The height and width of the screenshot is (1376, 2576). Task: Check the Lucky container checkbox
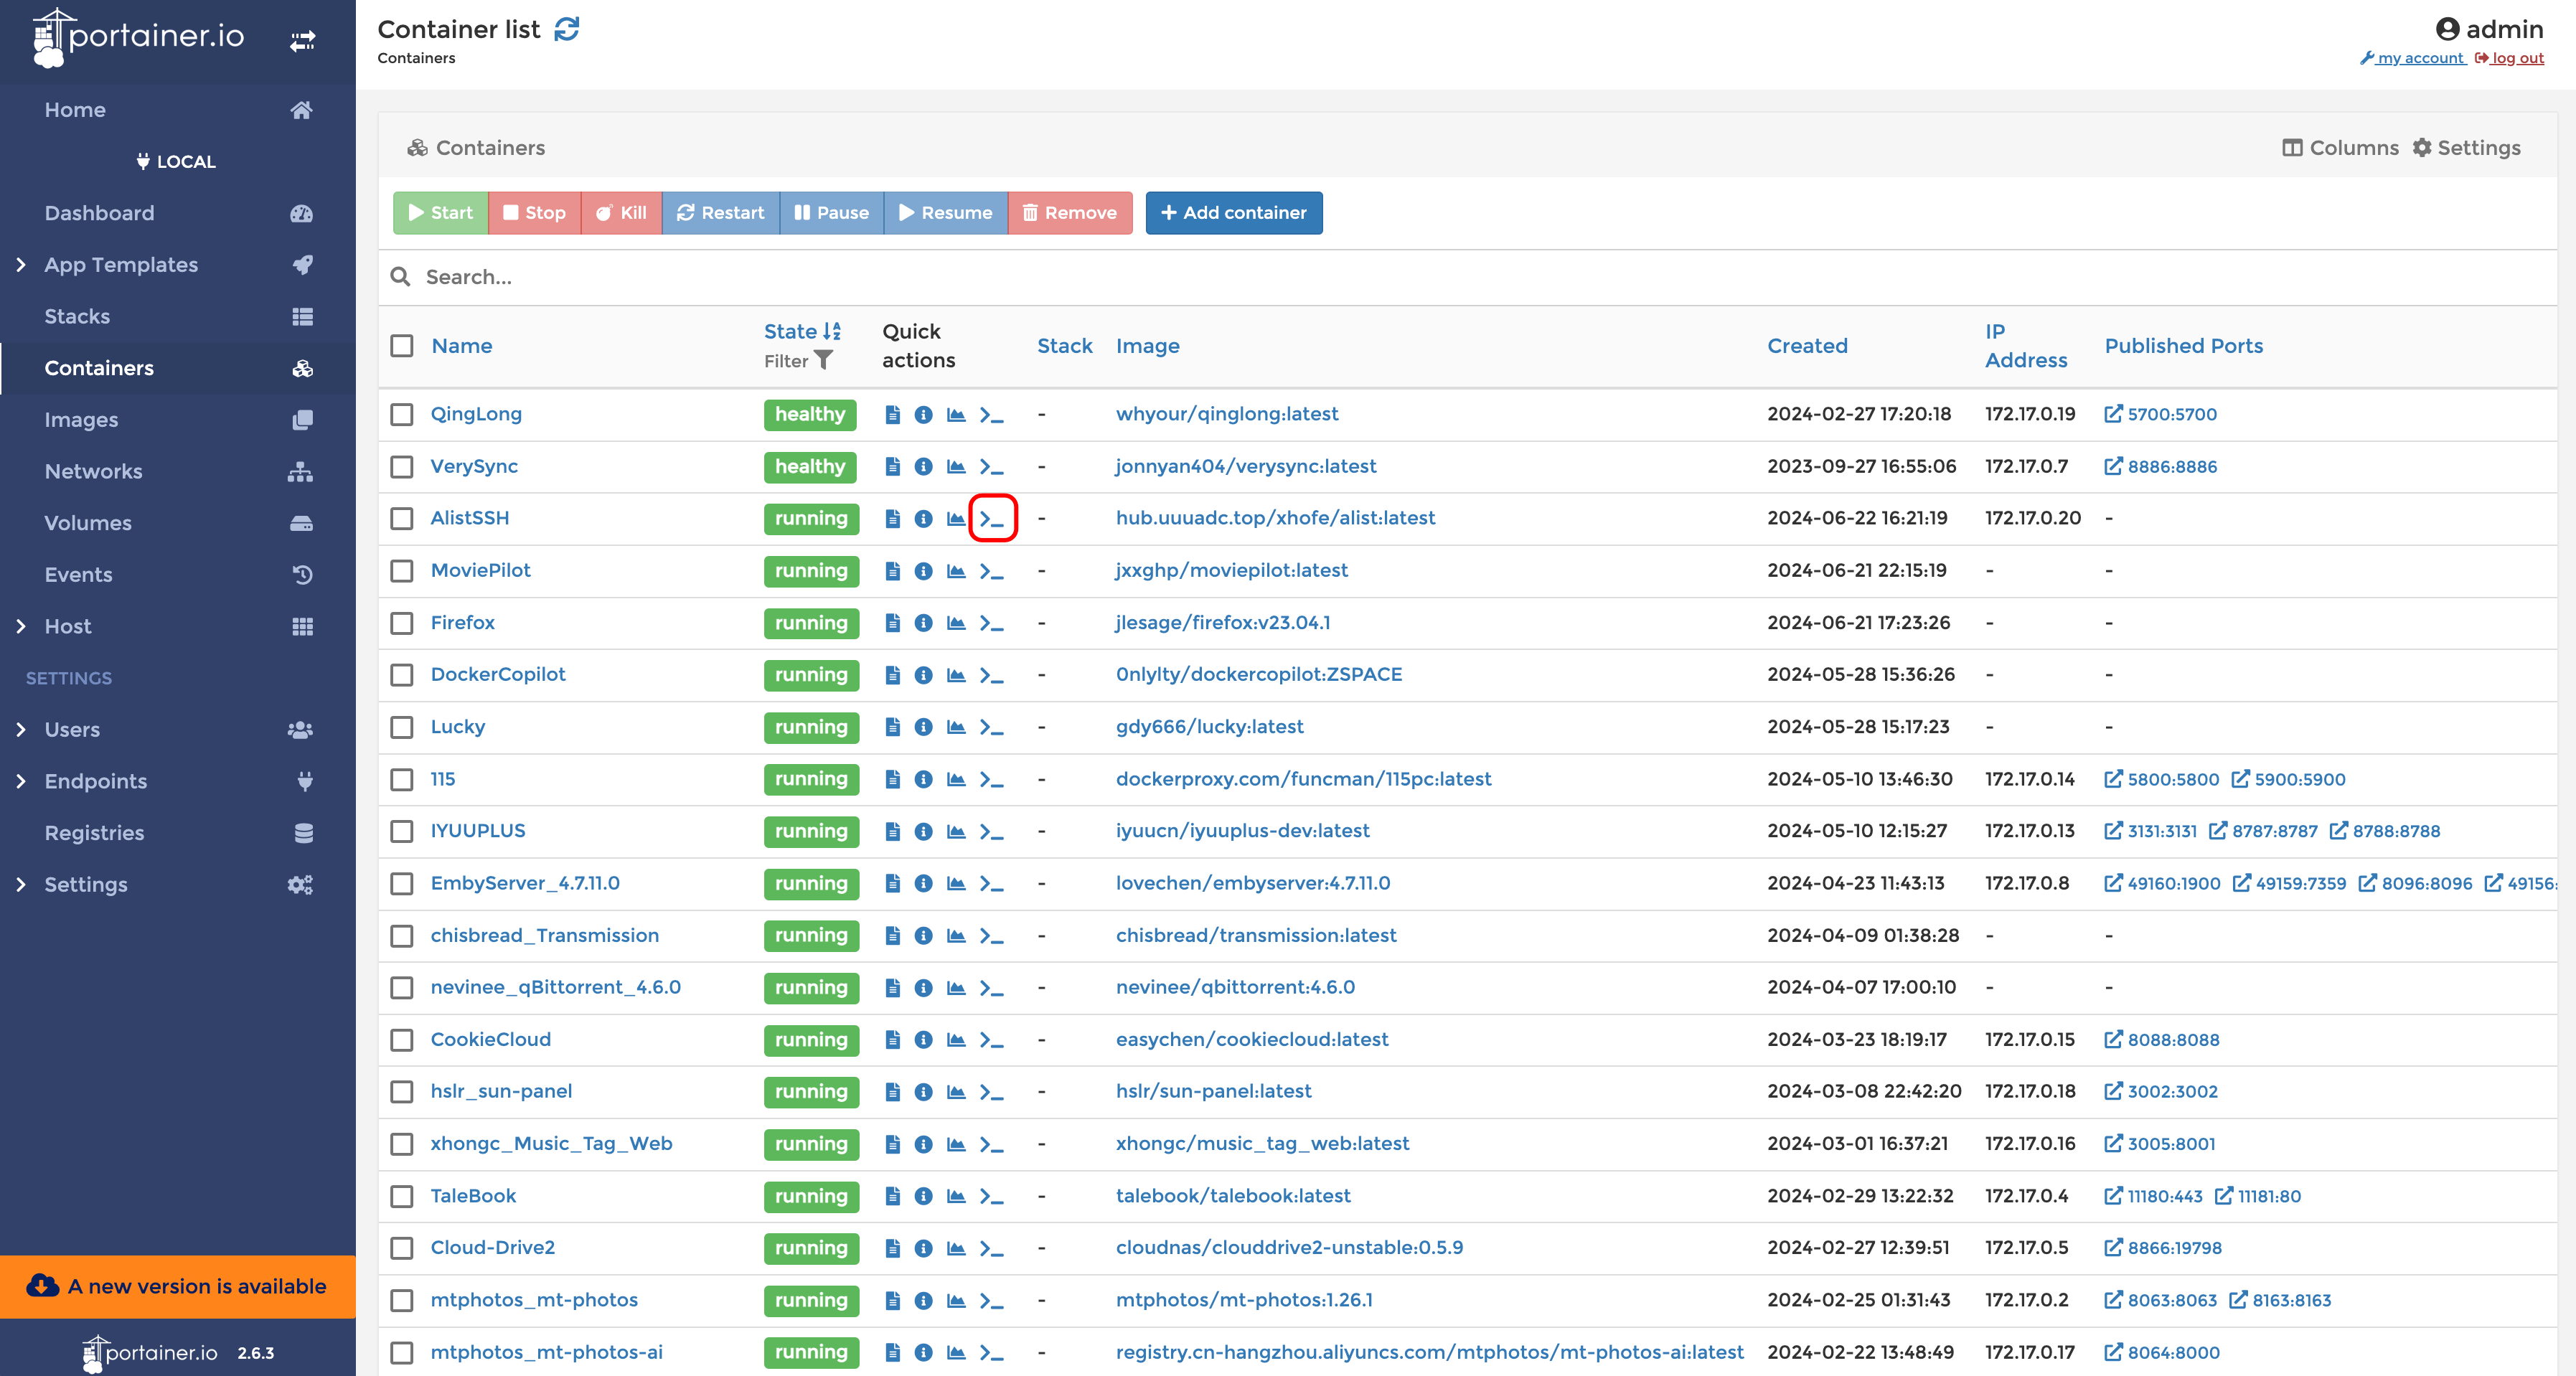(402, 727)
